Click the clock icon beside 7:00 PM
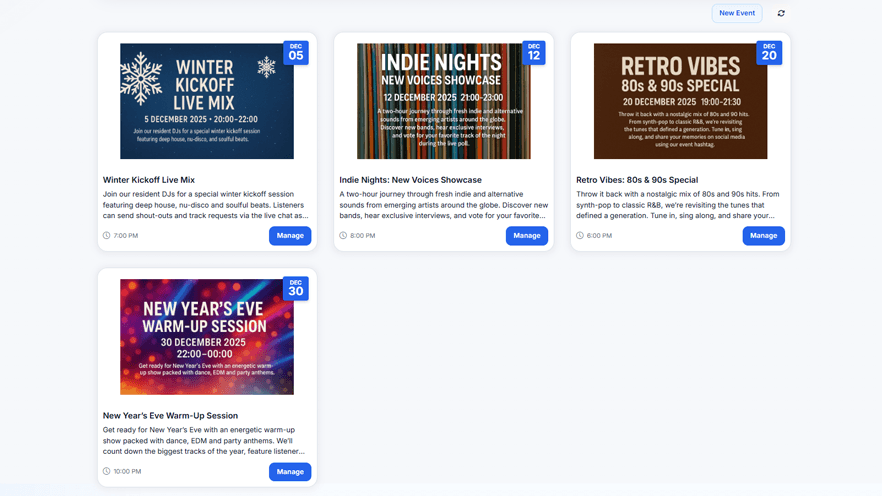 tap(106, 236)
